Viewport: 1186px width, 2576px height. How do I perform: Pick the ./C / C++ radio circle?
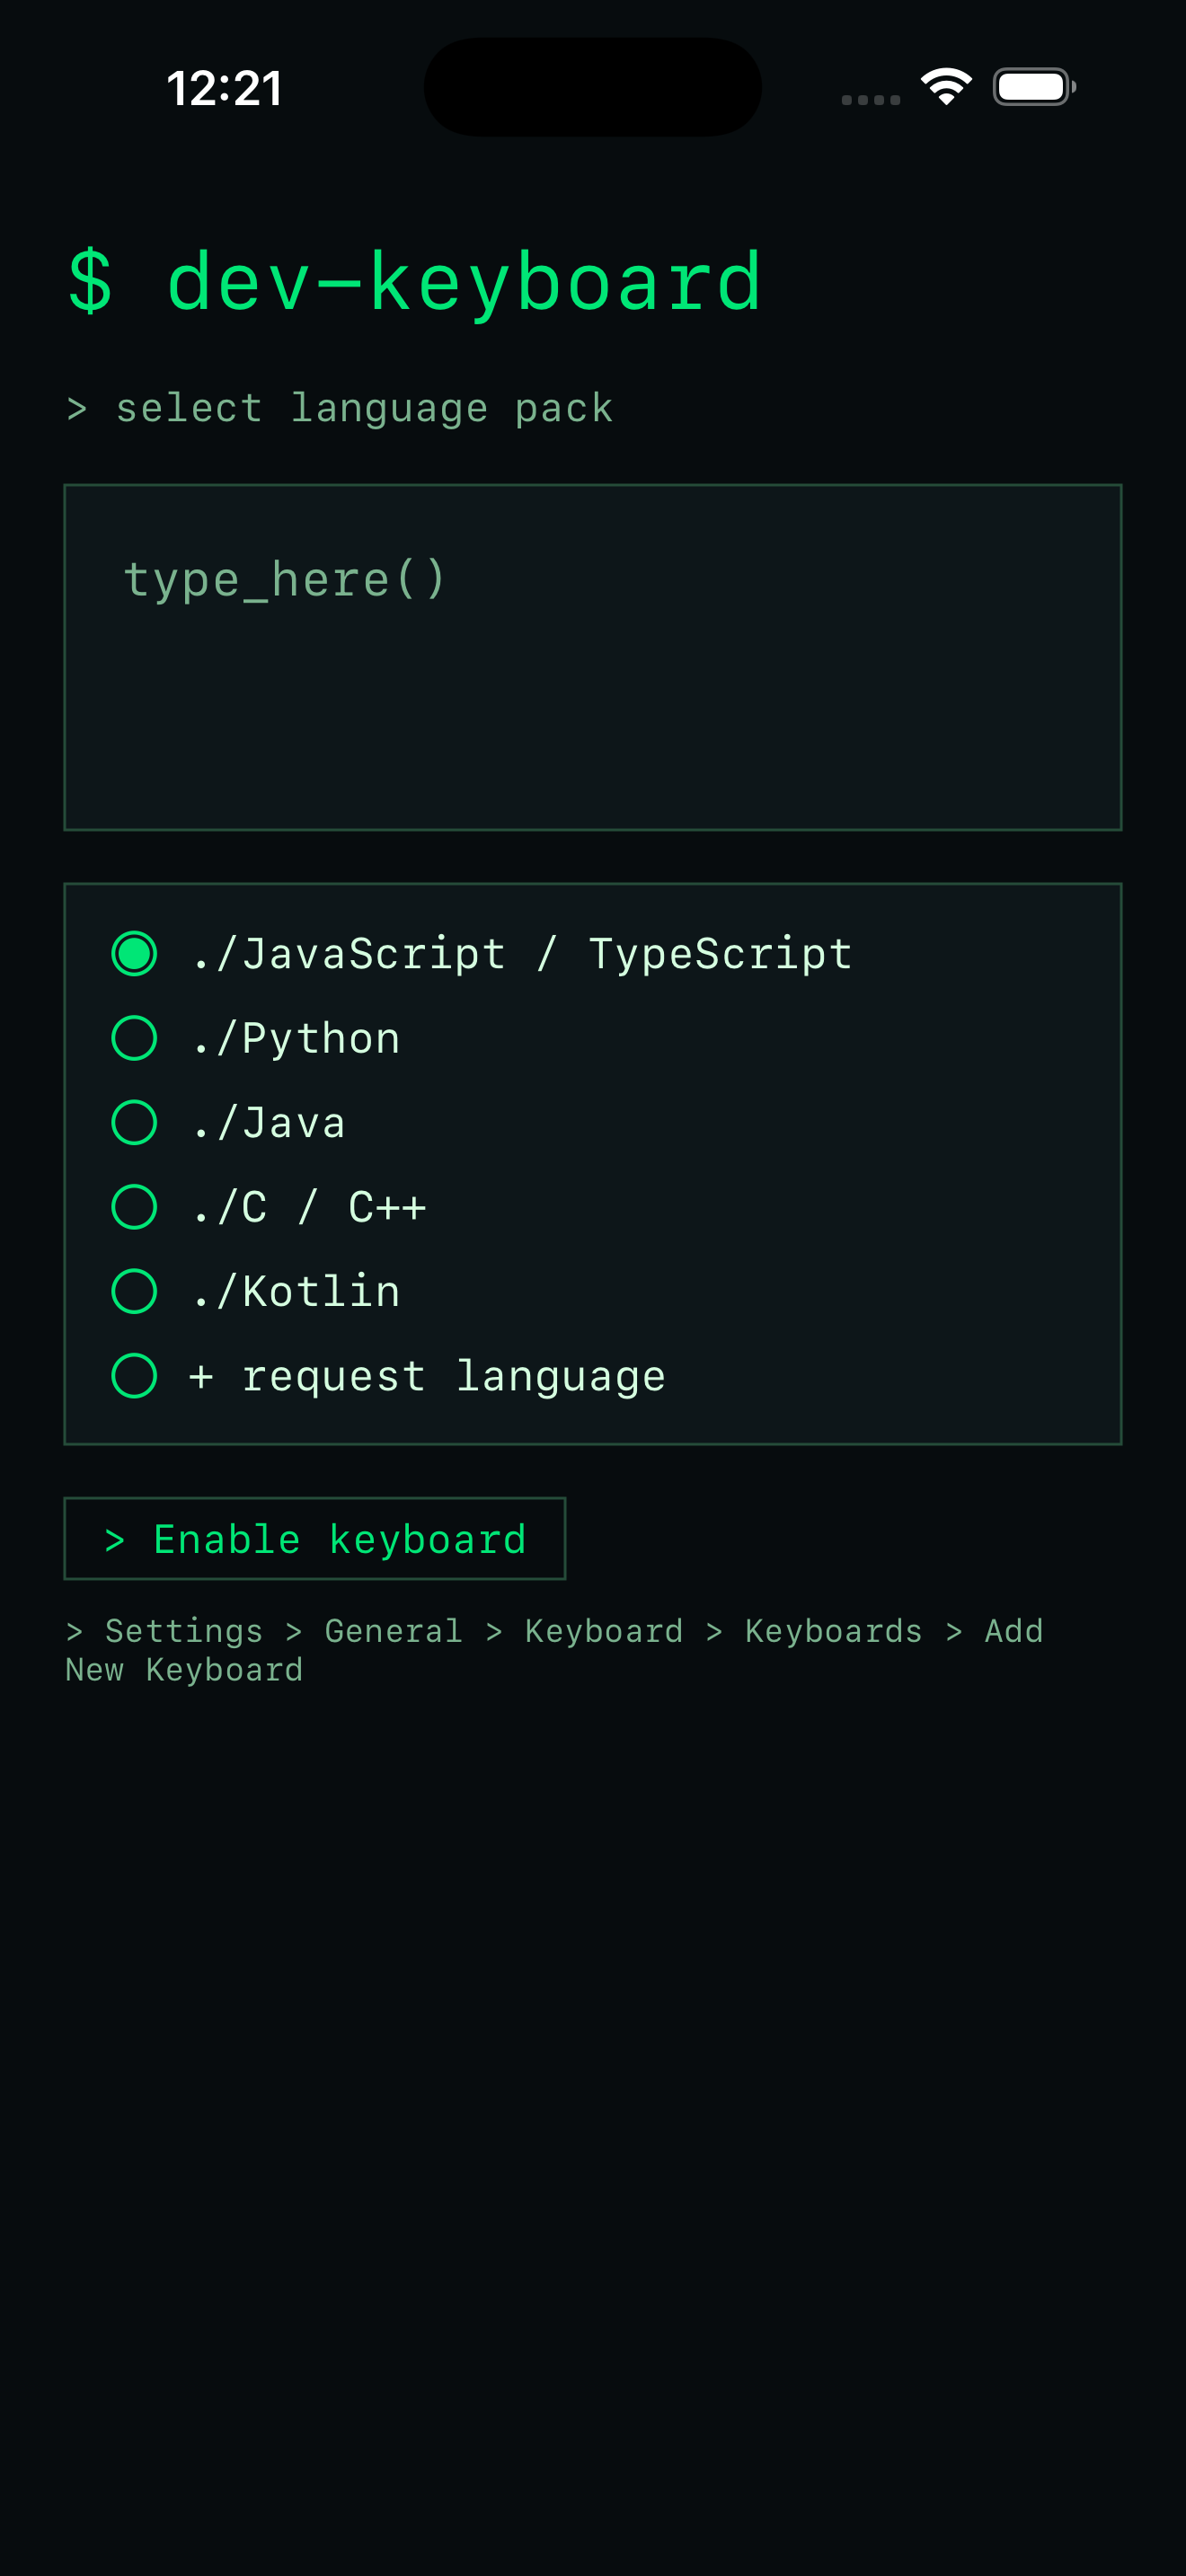(134, 1207)
